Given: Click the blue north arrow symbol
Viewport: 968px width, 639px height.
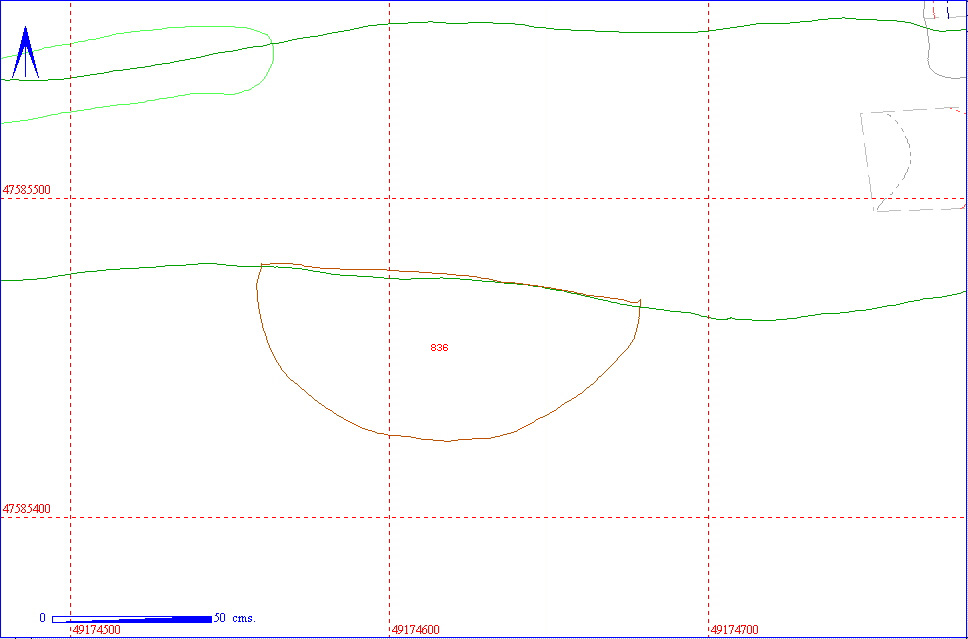Looking at the screenshot, I should click(x=25, y=52).
